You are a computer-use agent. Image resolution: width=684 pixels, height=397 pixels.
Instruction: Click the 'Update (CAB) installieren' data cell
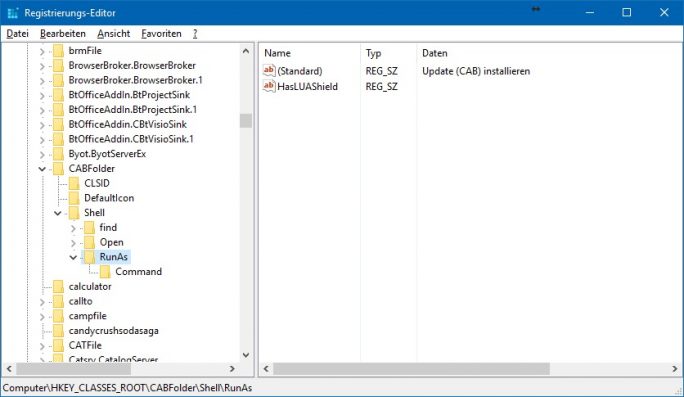476,71
